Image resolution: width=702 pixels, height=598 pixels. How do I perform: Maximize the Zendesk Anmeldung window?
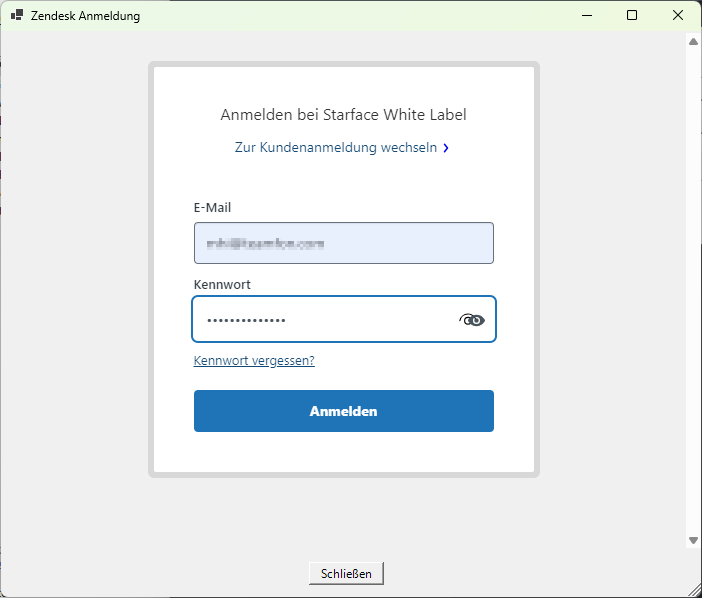pyautogui.click(x=632, y=16)
